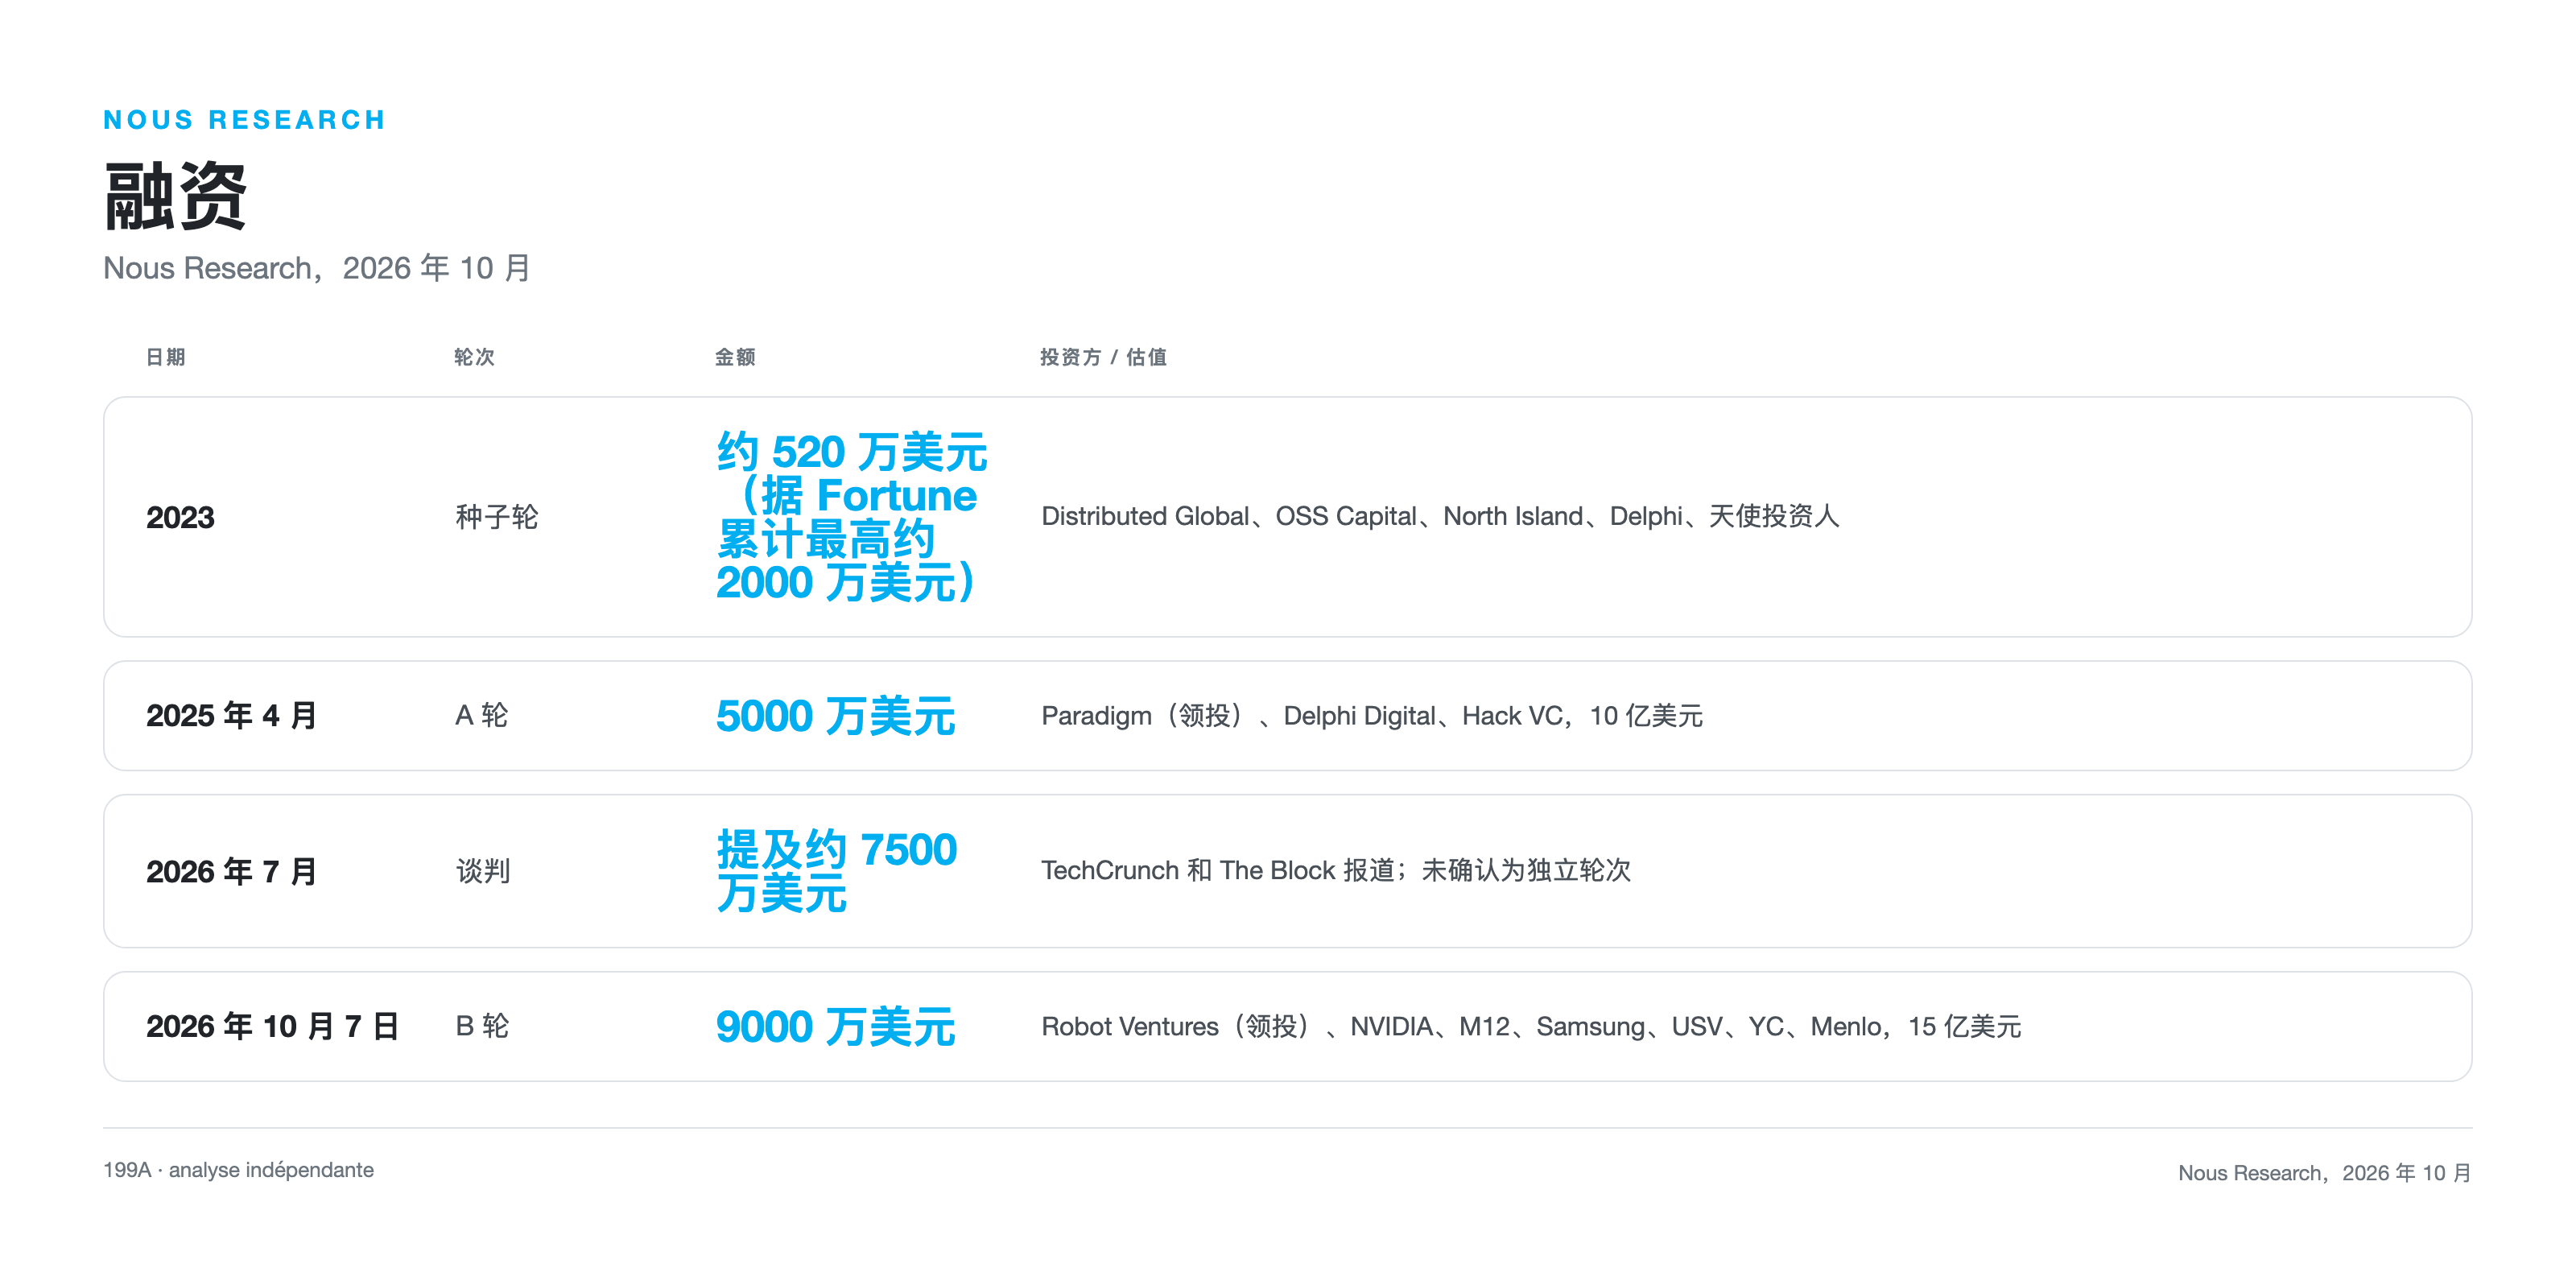Click the 提及约 7500 万美元 amount
This screenshot has height=1264, width=2576.
[837, 871]
